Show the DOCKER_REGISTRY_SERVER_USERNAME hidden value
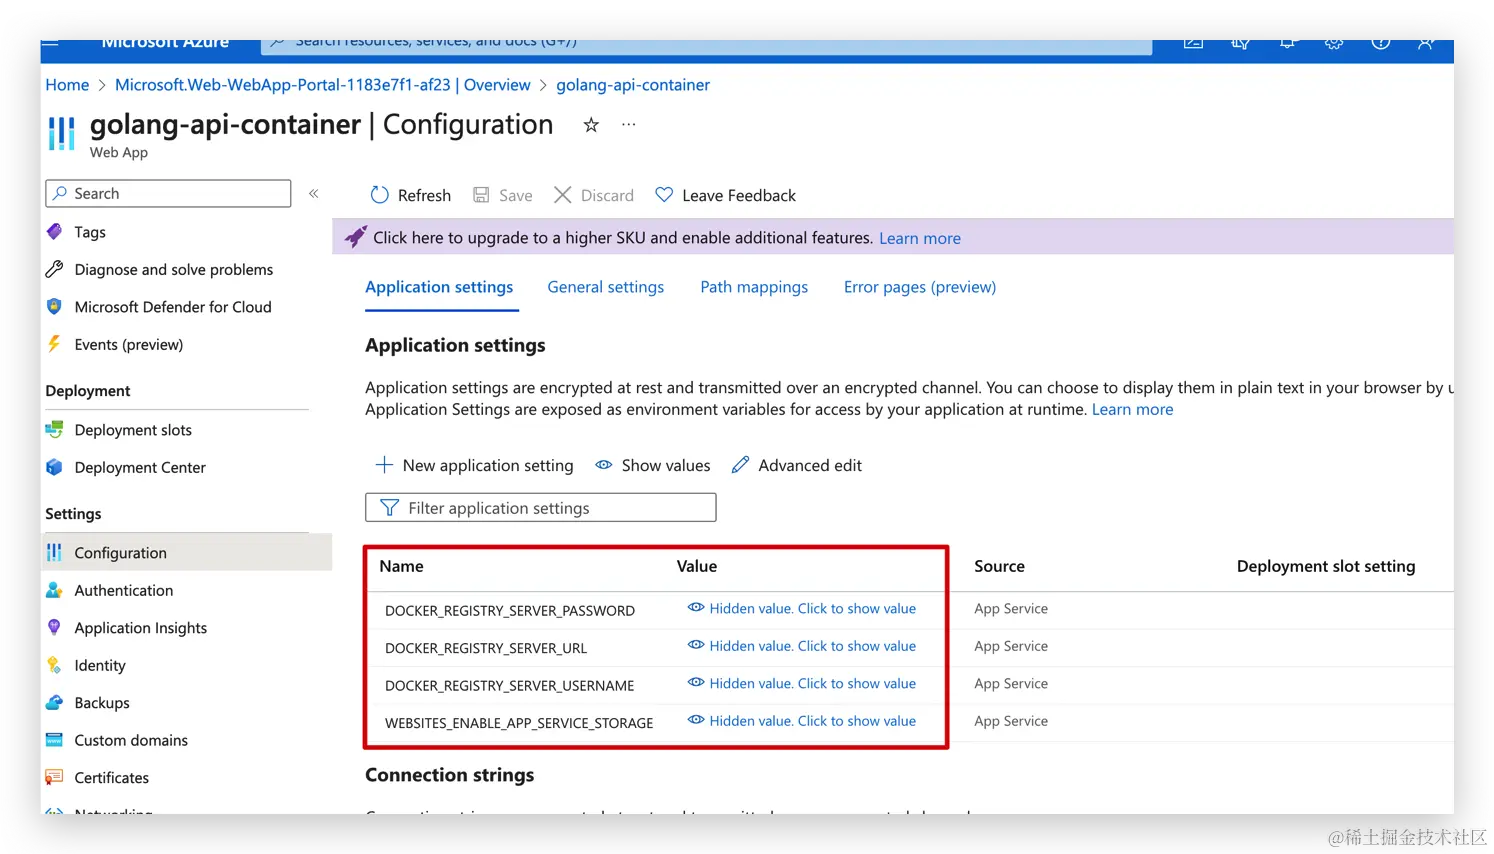 pos(802,683)
